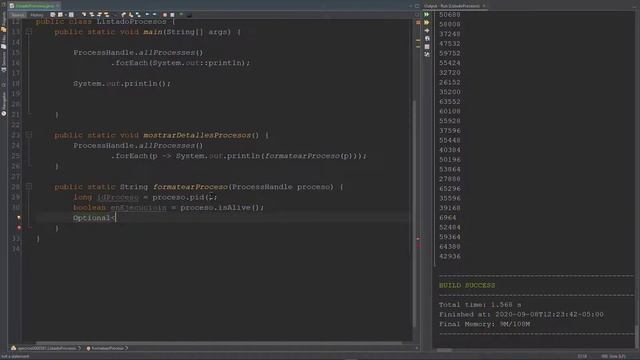640x360 pixels.
Task: Re-run the build with green double-arrow icon
Action: pyautogui.click(x=427, y=14)
